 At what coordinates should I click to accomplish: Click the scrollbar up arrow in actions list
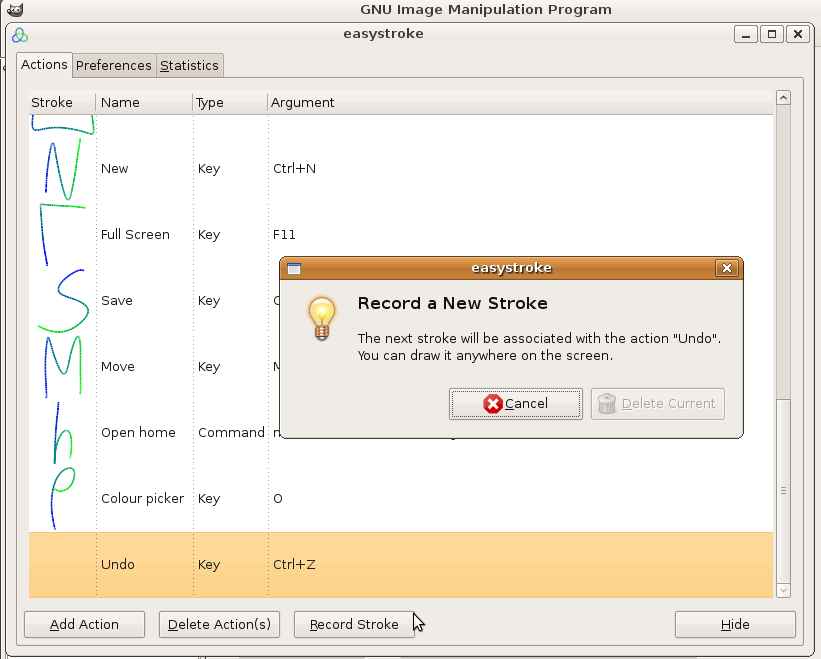tap(783, 97)
